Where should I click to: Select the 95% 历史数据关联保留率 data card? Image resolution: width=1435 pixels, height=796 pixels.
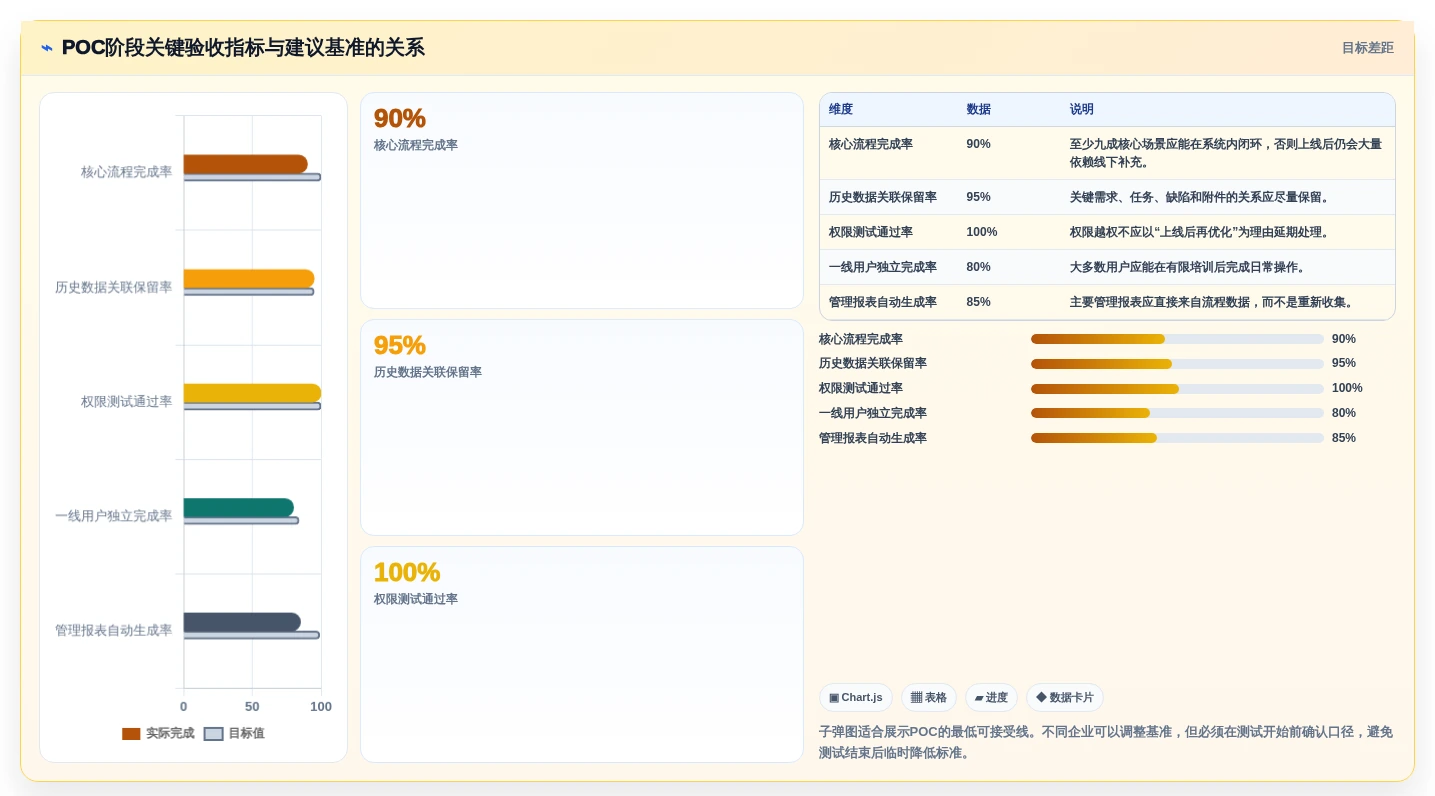click(x=582, y=427)
